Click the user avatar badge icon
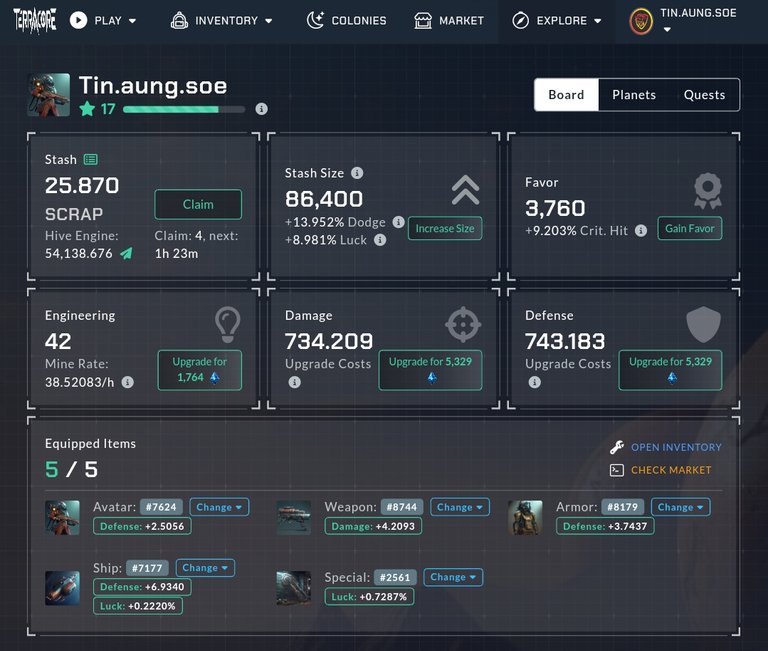 641,22
